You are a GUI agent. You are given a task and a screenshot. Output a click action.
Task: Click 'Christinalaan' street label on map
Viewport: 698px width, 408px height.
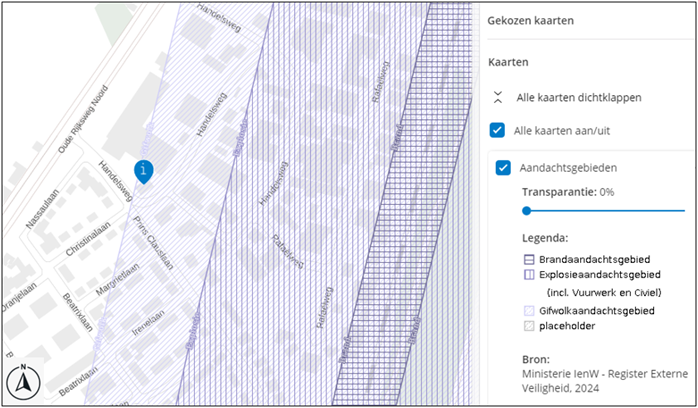pos(88,240)
